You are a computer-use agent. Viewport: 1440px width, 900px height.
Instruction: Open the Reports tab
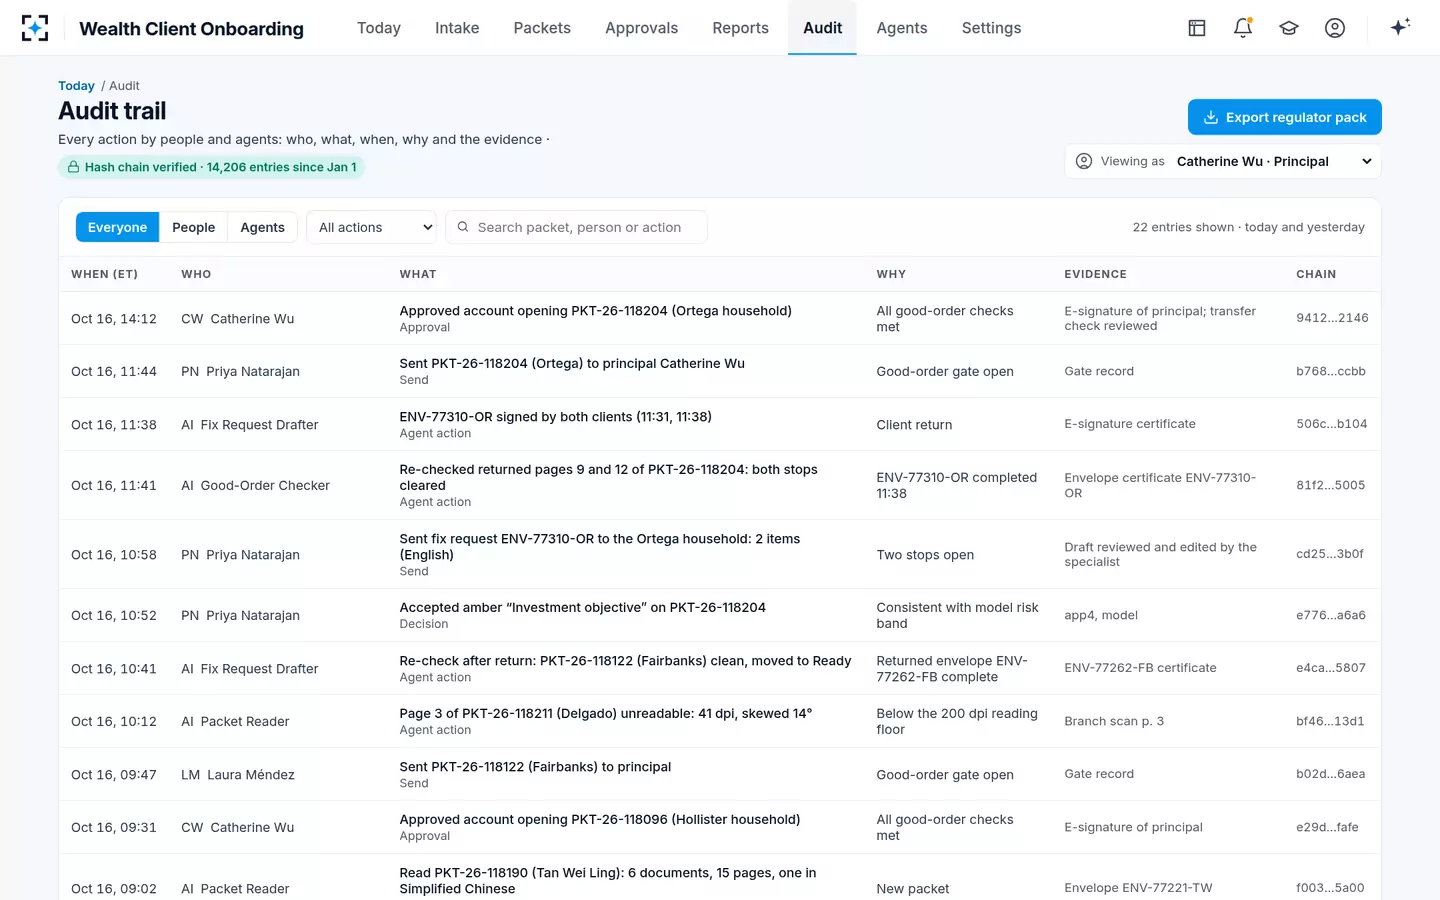[x=741, y=28]
